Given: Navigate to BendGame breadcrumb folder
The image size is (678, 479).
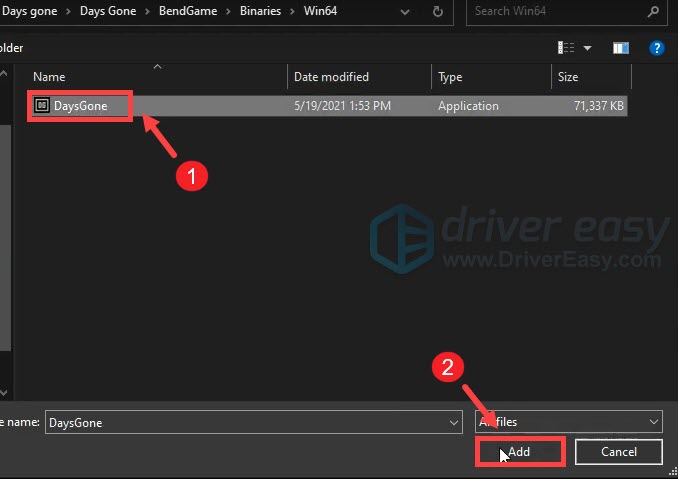Looking at the screenshot, I should coord(188,11).
